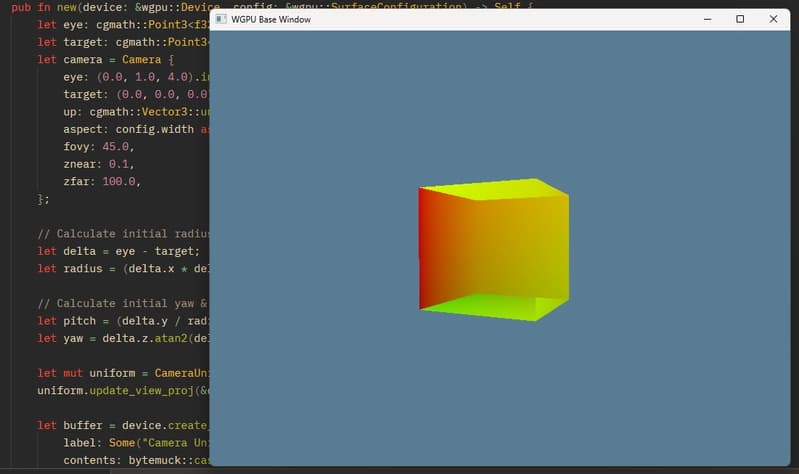The image size is (799, 474).
Task: Click the 'uniform.update_view_proj' code line
Action: coord(123,390)
